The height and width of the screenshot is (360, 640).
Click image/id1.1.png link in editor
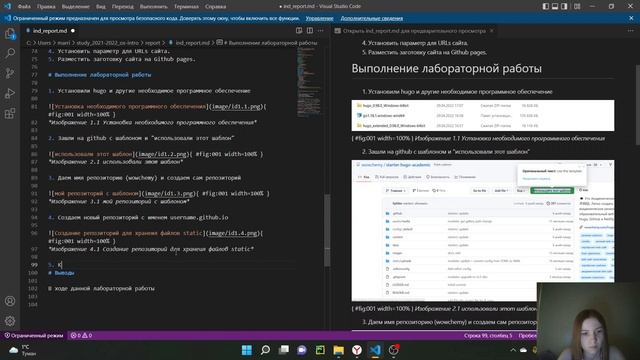pyautogui.click(x=236, y=107)
